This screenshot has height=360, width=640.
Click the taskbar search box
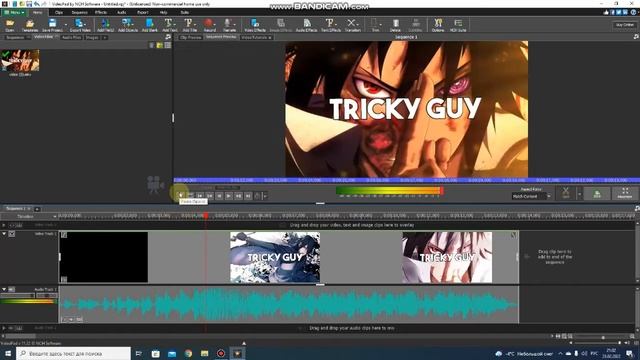coord(73,353)
